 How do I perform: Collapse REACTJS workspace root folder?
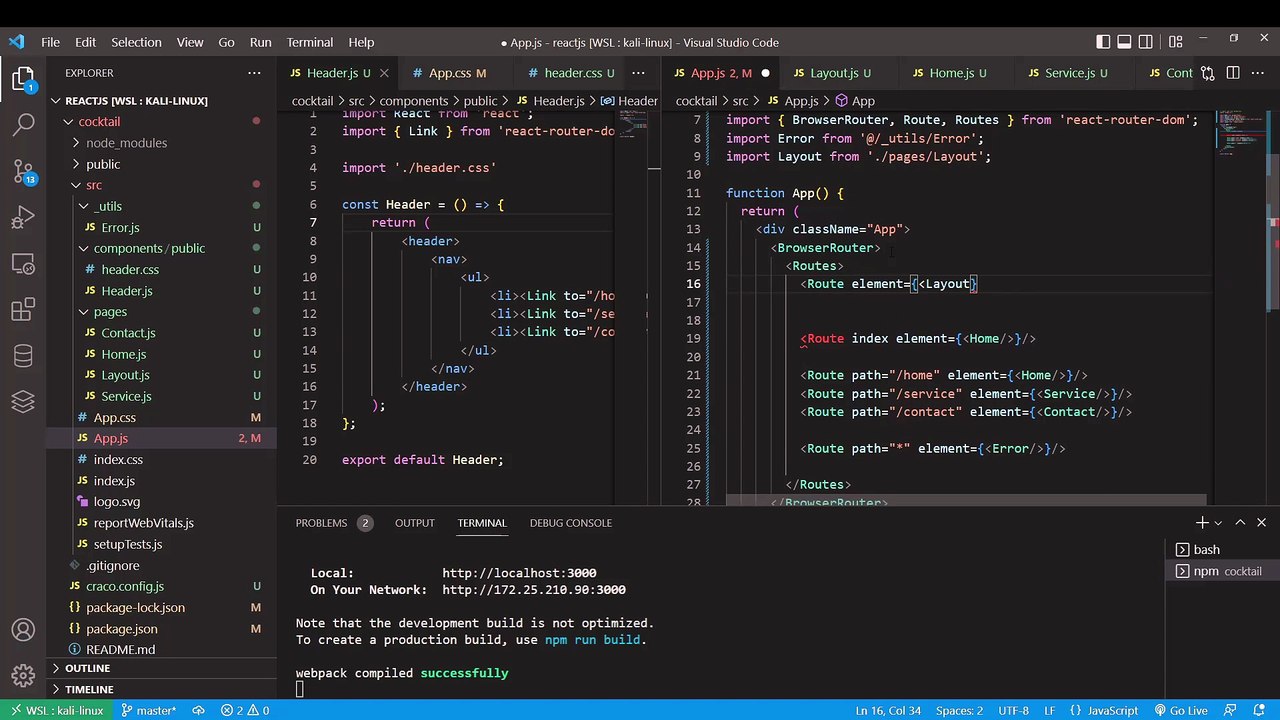pyautogui.click(x=57, y=101)
